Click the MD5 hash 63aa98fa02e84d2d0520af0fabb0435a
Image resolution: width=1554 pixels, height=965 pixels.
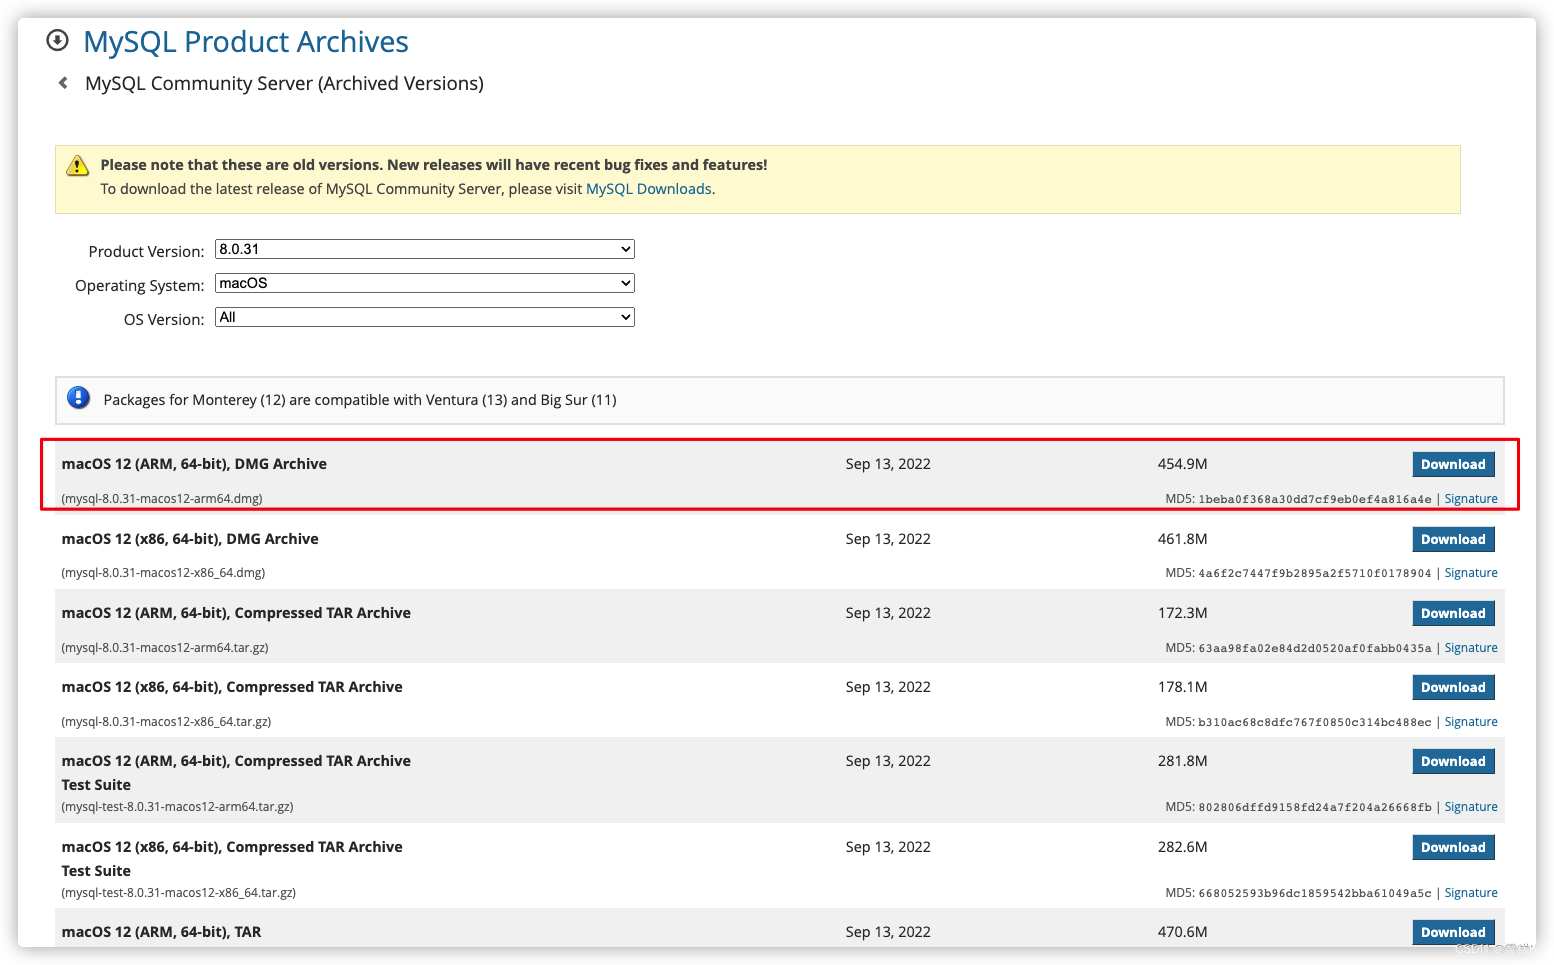(1314, 648)
